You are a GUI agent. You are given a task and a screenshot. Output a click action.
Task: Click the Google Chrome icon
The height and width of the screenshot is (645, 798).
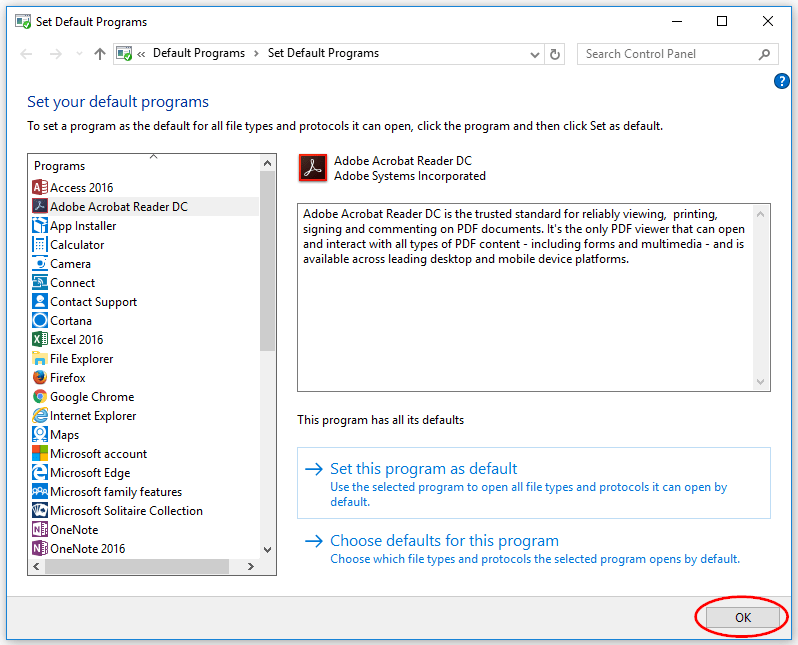coord(40,397)
